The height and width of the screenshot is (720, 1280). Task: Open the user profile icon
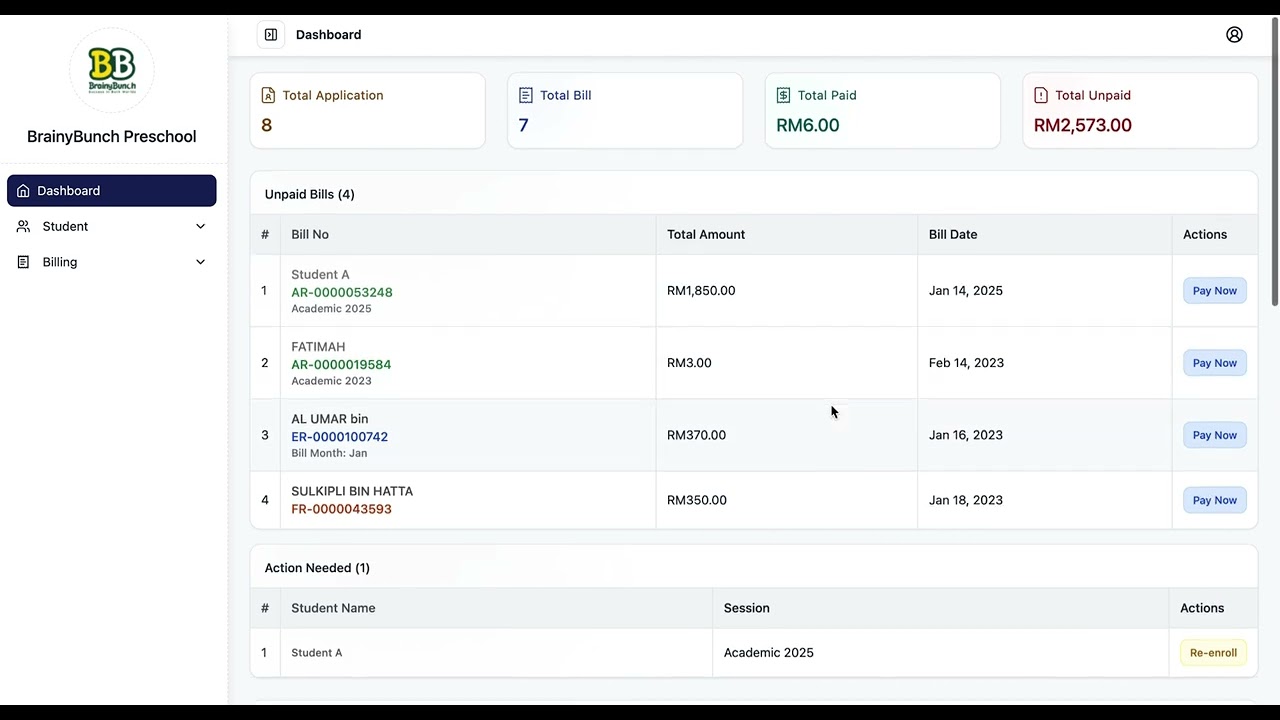(x=1234, y=35)
